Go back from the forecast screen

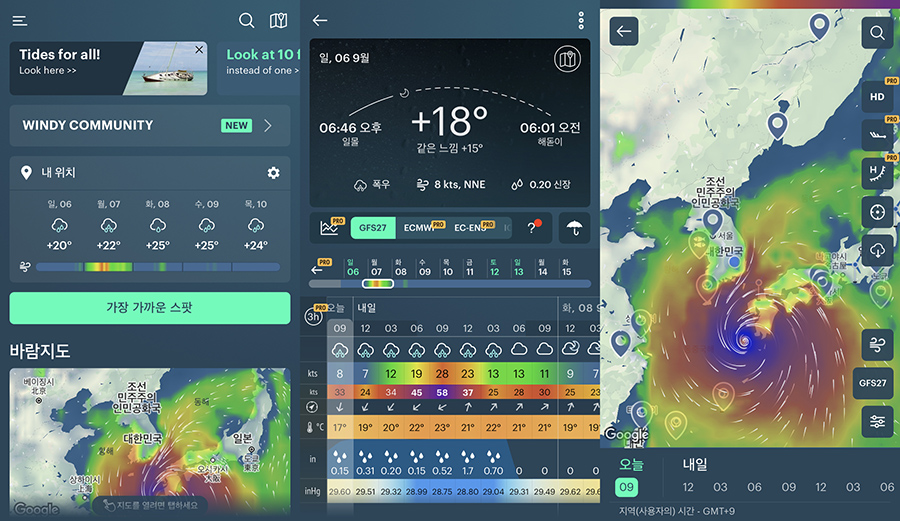(320, 21)
